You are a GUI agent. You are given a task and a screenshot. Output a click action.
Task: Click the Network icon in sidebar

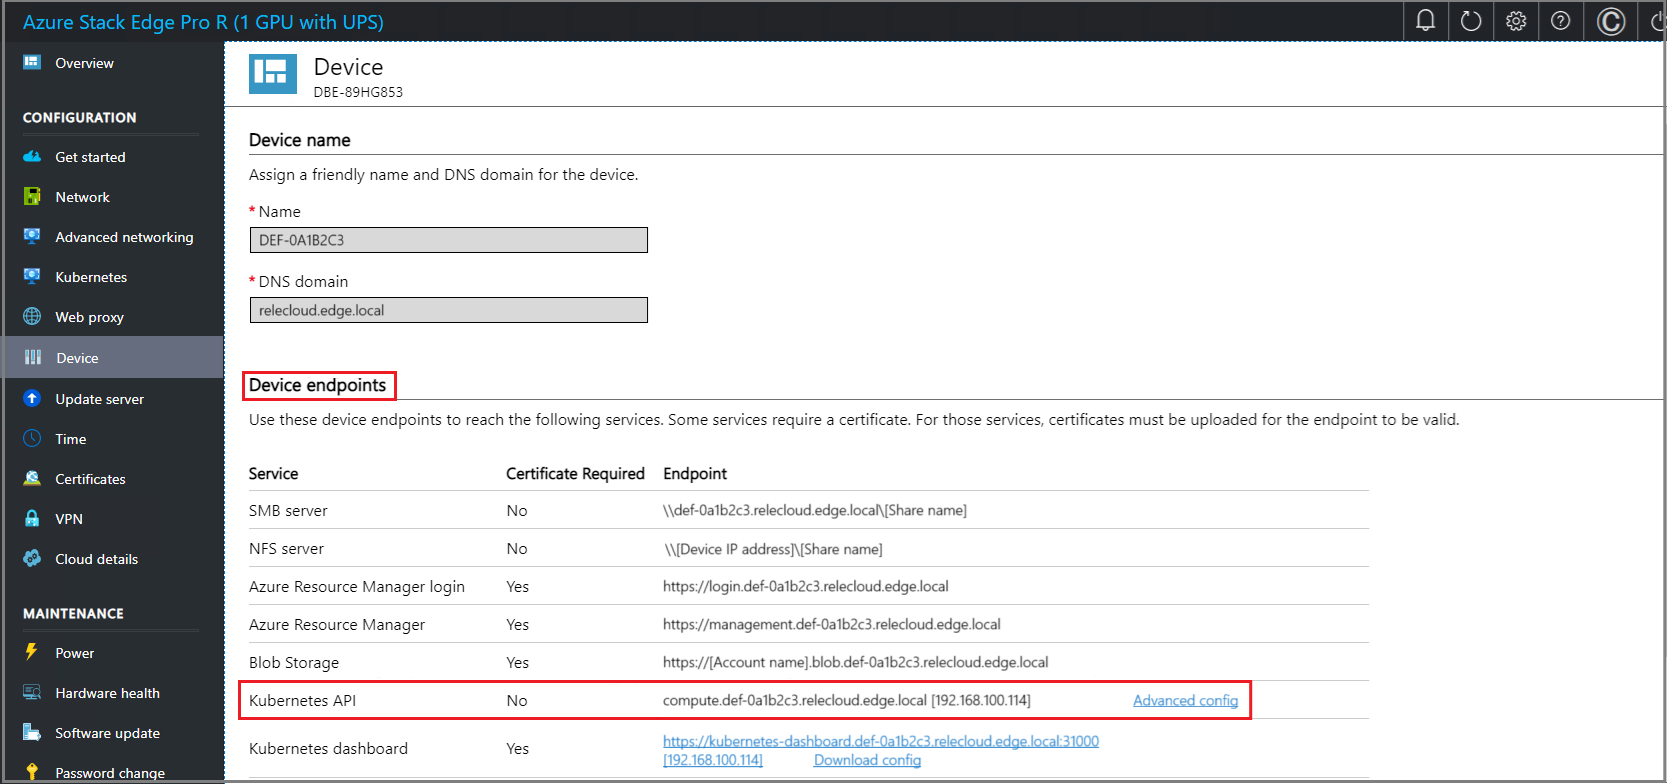coord(32,196)
